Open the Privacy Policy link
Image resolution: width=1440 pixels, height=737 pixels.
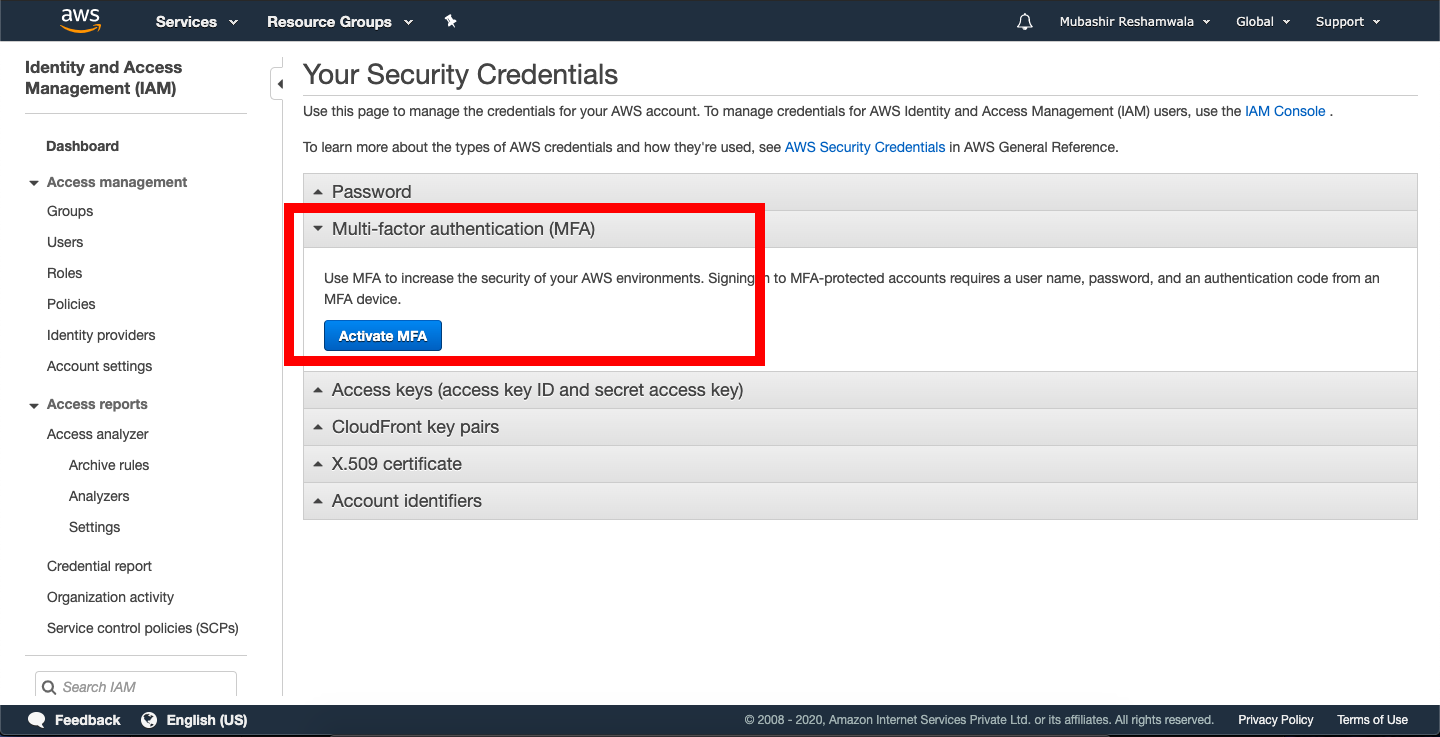point(1276,720)
